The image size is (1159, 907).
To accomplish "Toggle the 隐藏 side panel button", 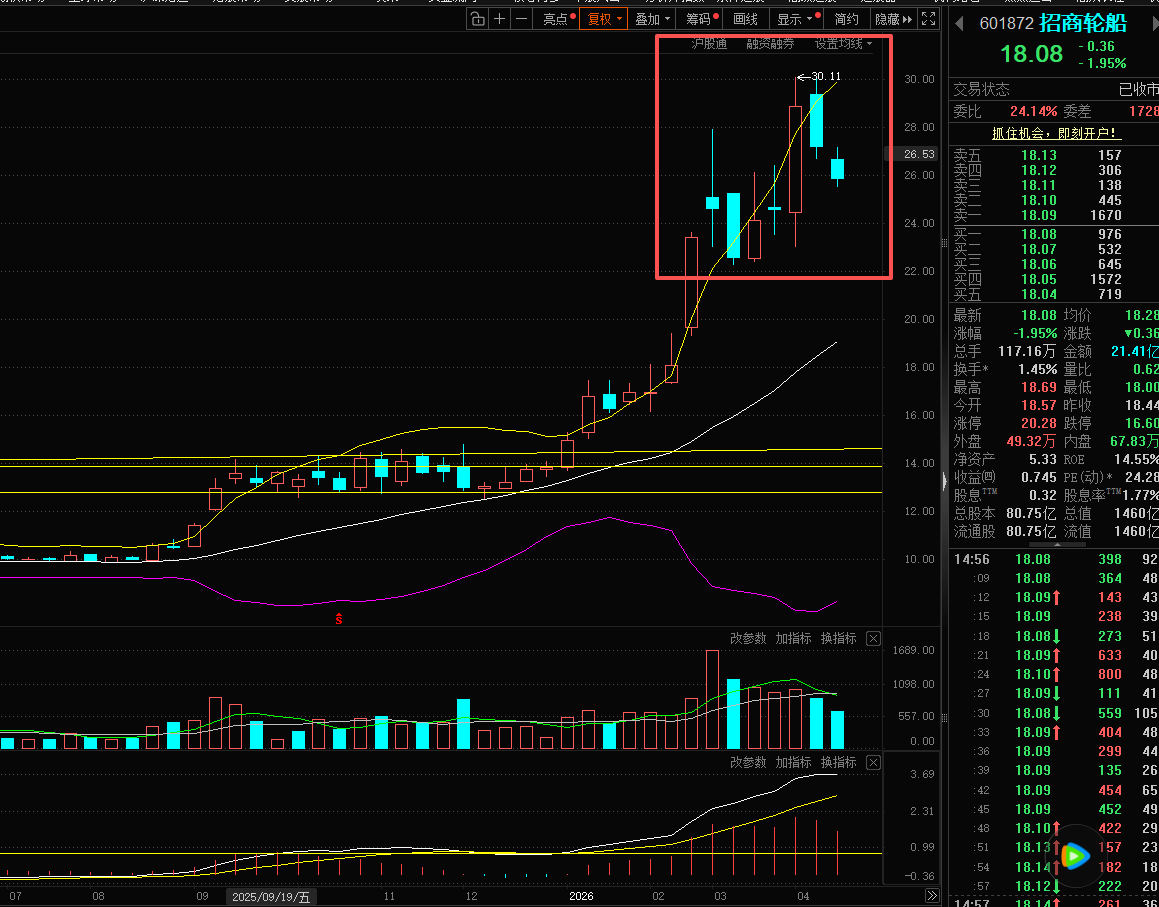I will (x=892, y=19).
